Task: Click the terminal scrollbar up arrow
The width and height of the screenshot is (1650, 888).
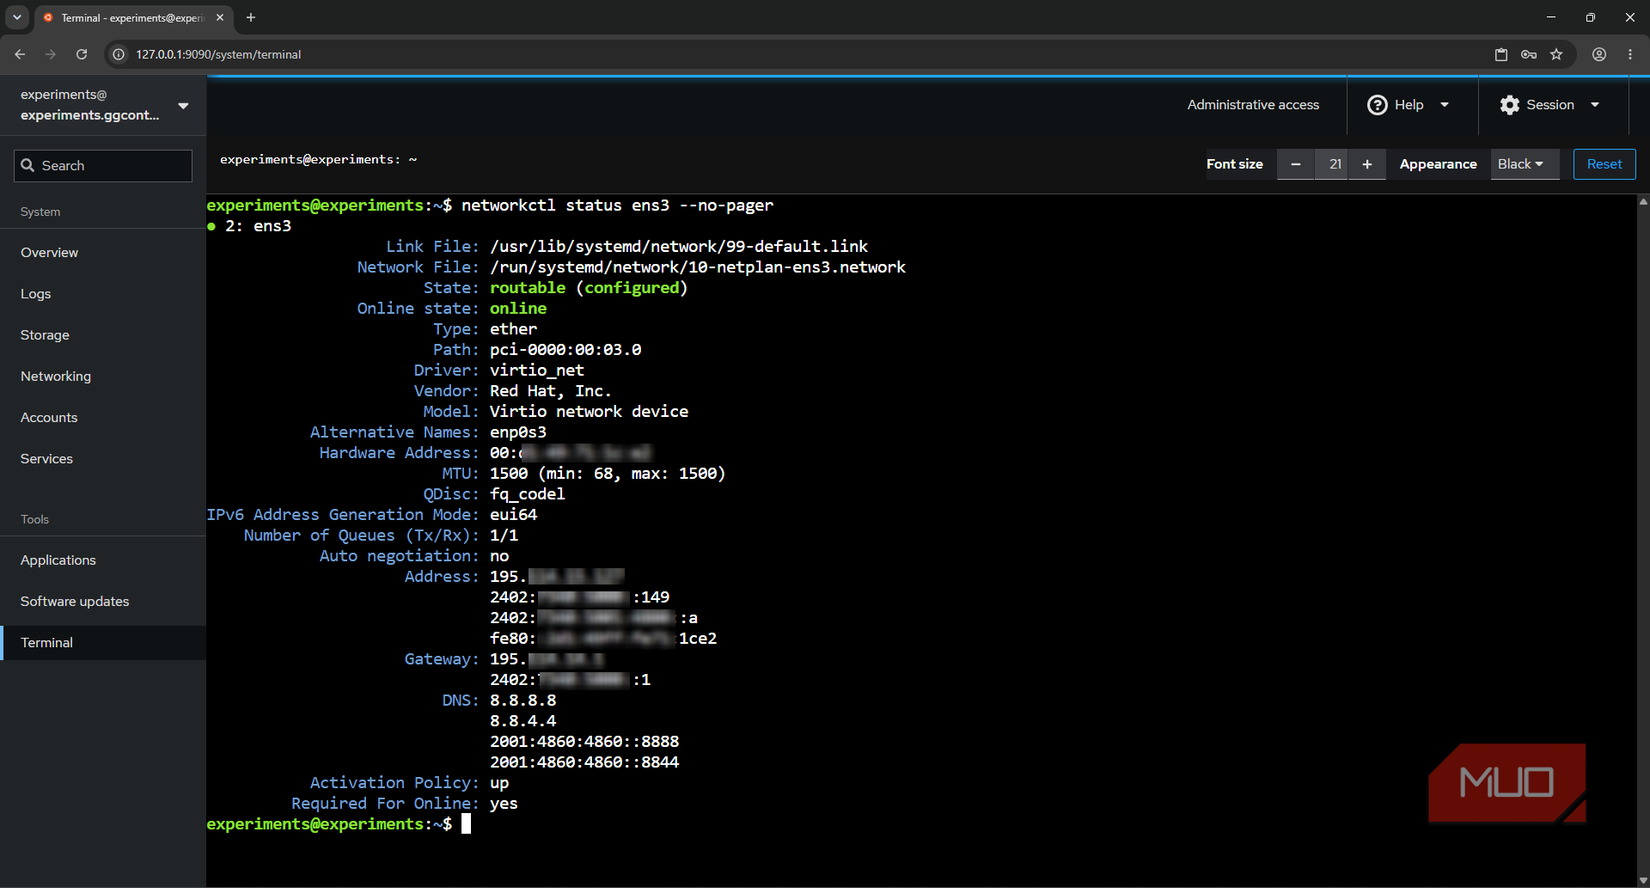Action: click(1643, 202)
